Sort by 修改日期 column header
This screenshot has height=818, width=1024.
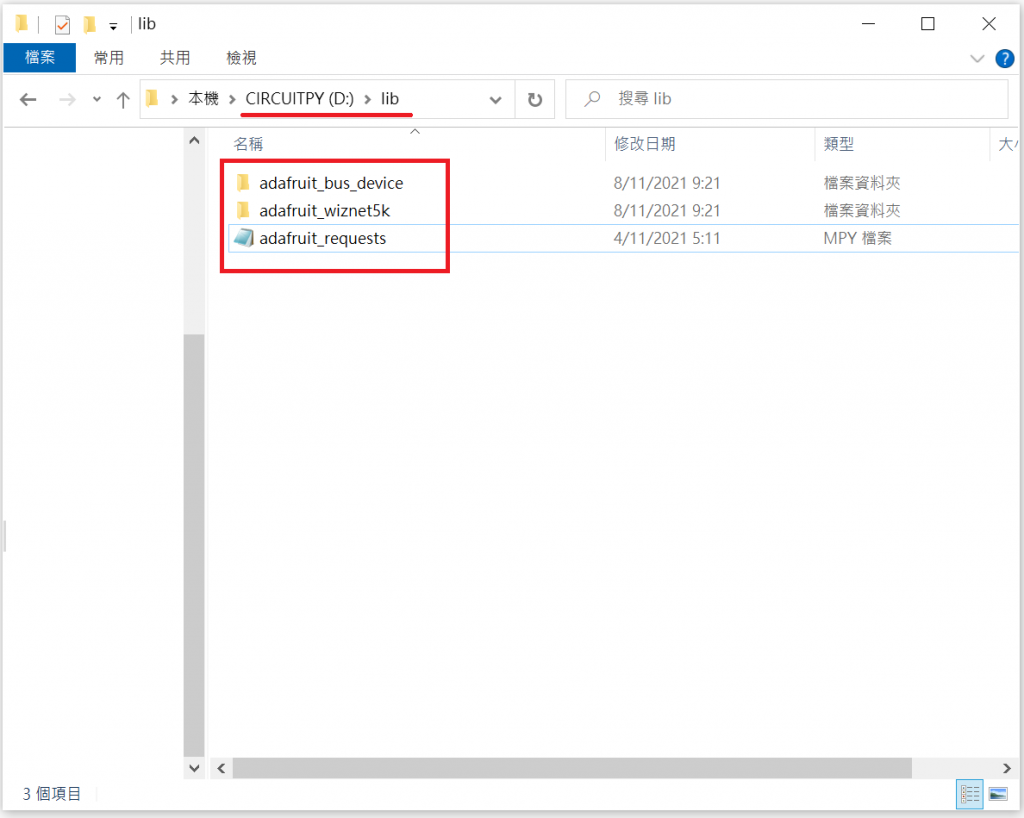pyautogui.click(x=645, y=144)
